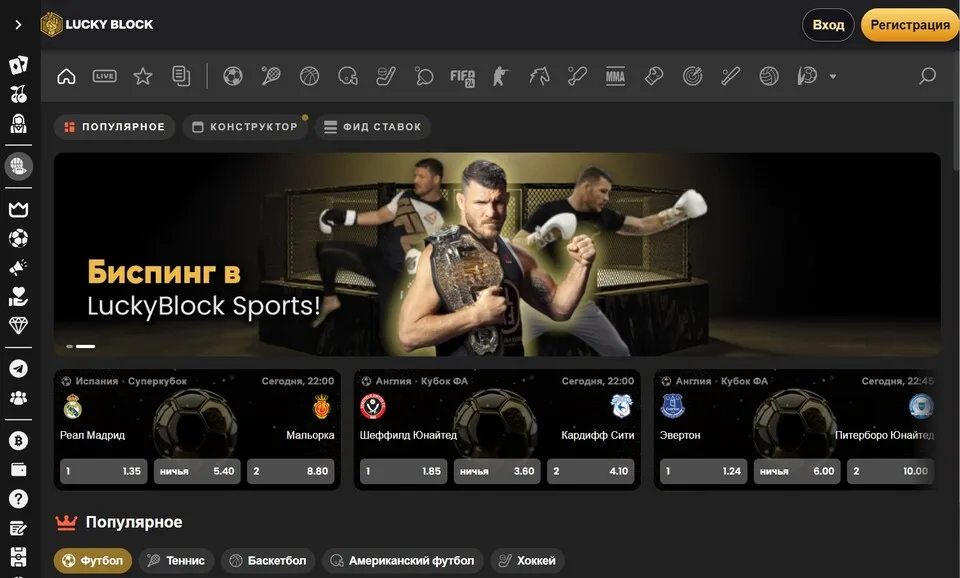Bet on Реал Мадрид win at 1.35
The width and height of the screenshot is (960, 578).
tap(103, 471)
